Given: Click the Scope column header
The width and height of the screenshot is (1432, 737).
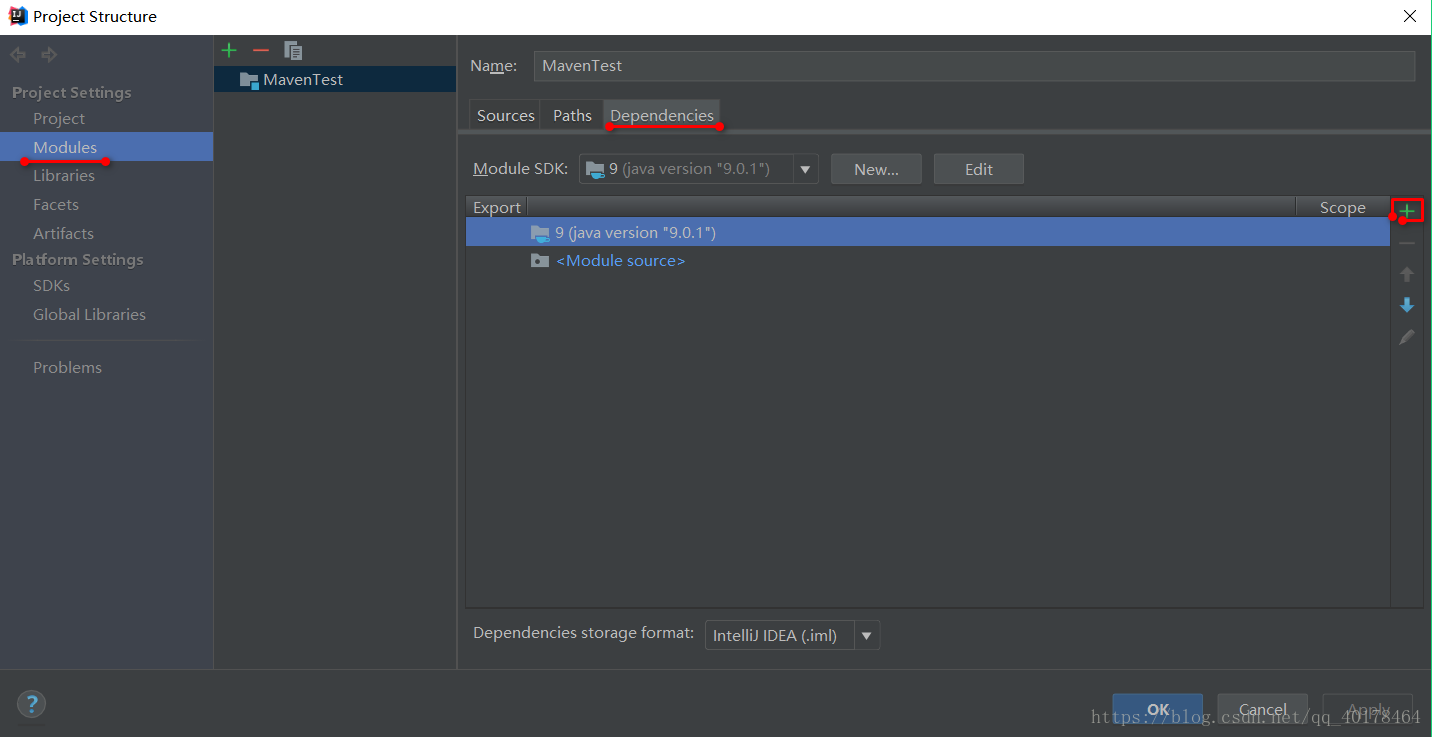Looking at the screenshot, I should [x=1342, y=207].
